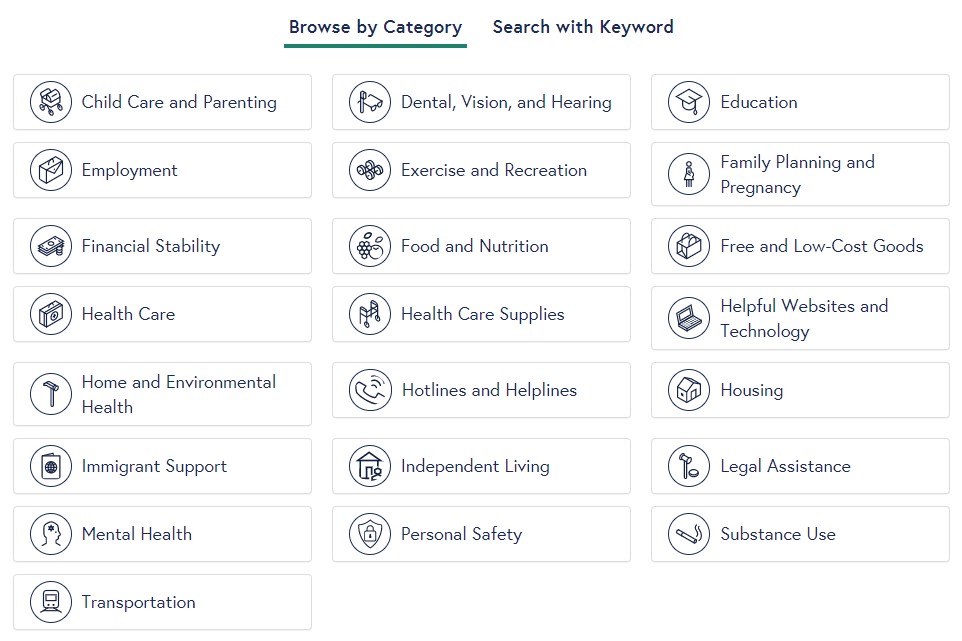The height and width of the screenshot is (641, 962).
Task: Click the shield lock Personal Safety icon
Action: (x=370, y=534)
